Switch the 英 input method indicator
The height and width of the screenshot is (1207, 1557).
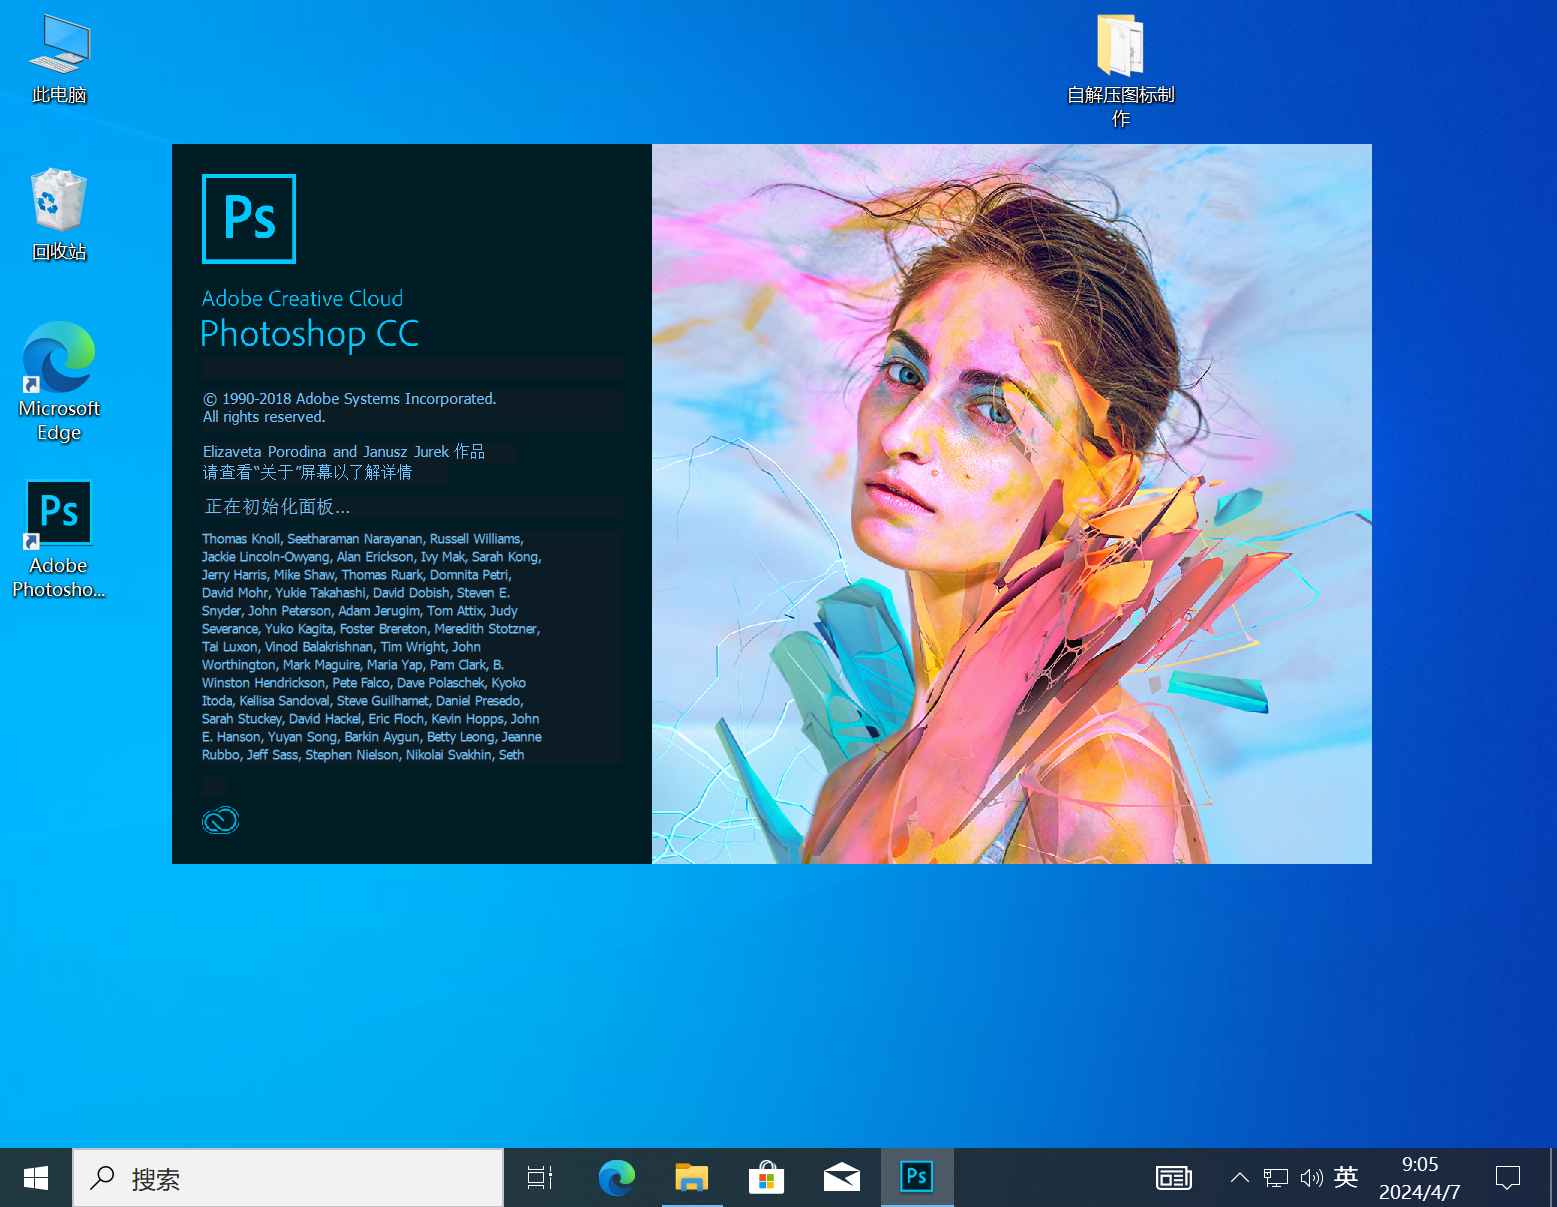pyautogui.click(x=1346, y=1178)
